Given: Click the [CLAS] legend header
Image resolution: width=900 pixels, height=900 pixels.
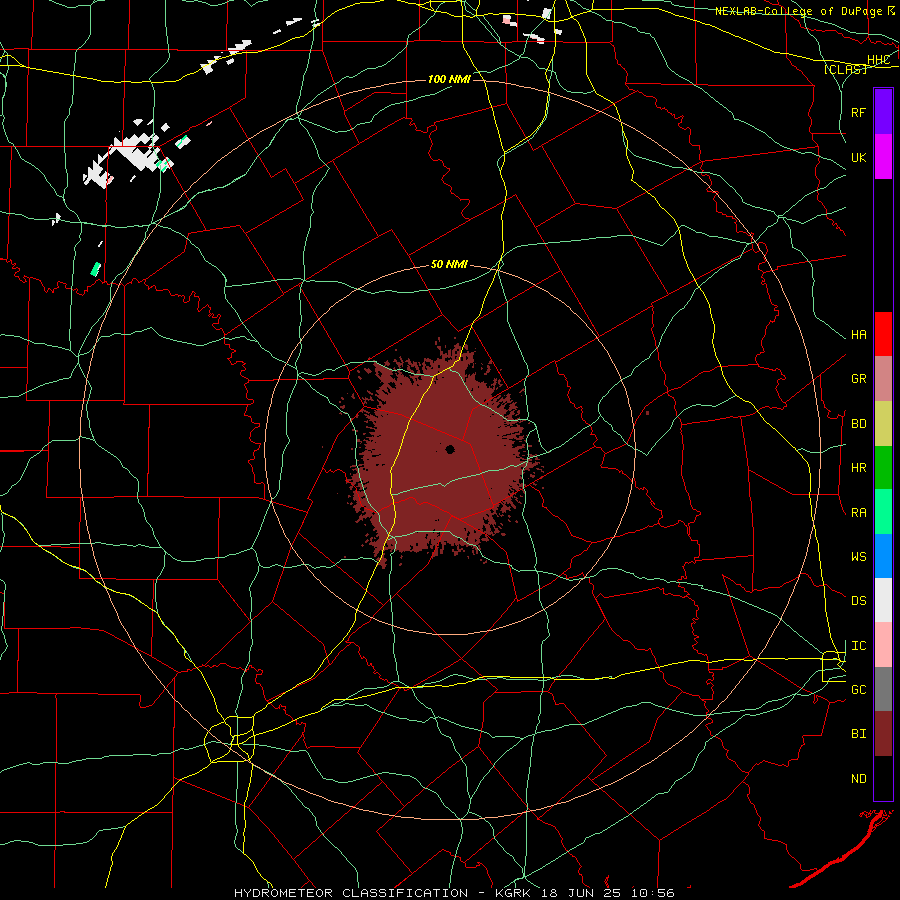Looking at the screenshot, I should click(845, 69).
